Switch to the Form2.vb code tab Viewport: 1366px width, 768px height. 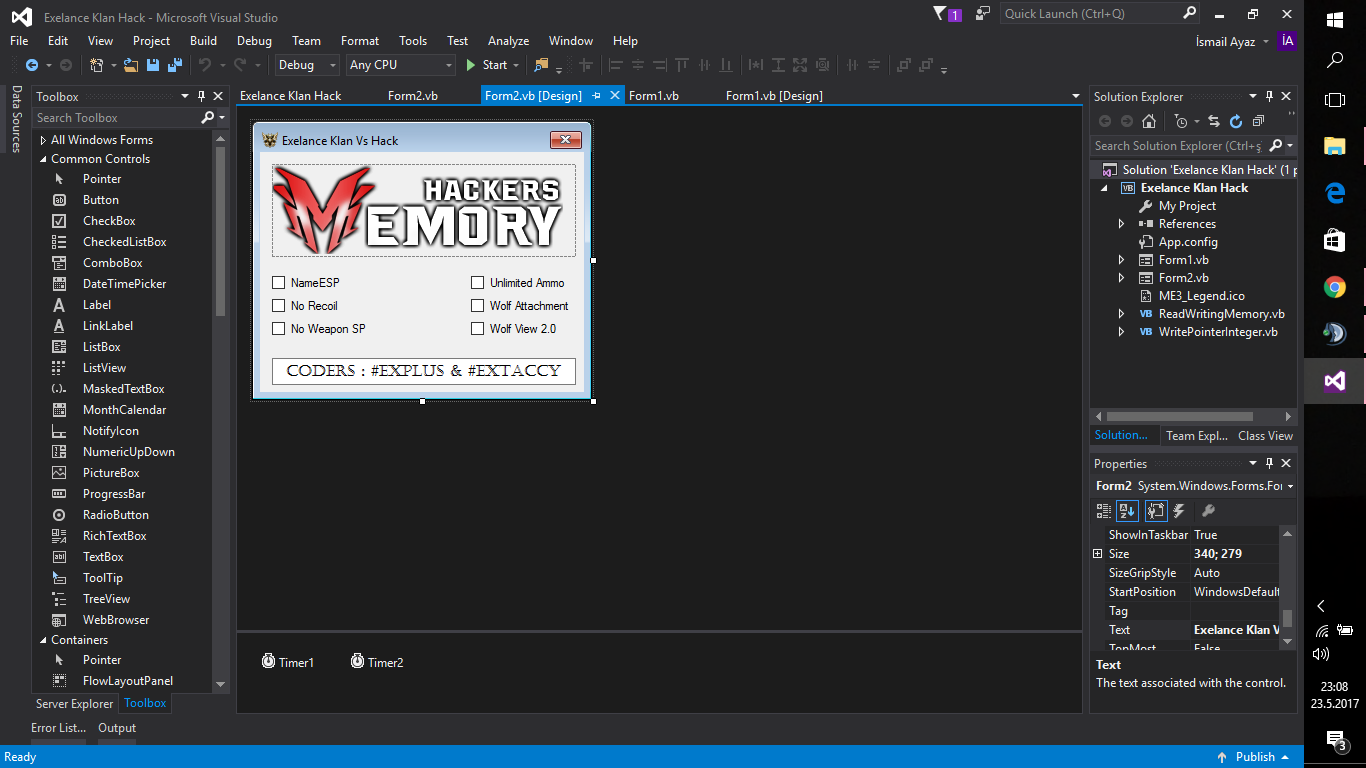pyautogui.click(x=412, y=96)
